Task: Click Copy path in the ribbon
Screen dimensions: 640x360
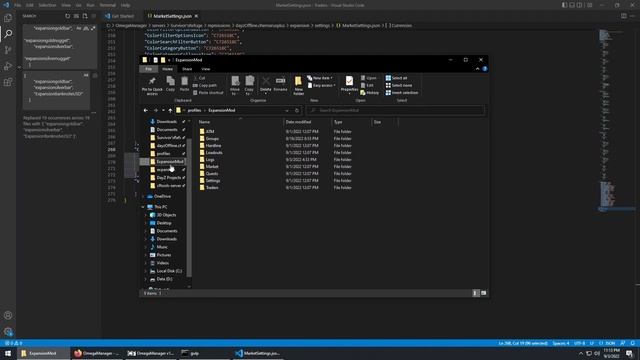Action: tap(205, 85)
